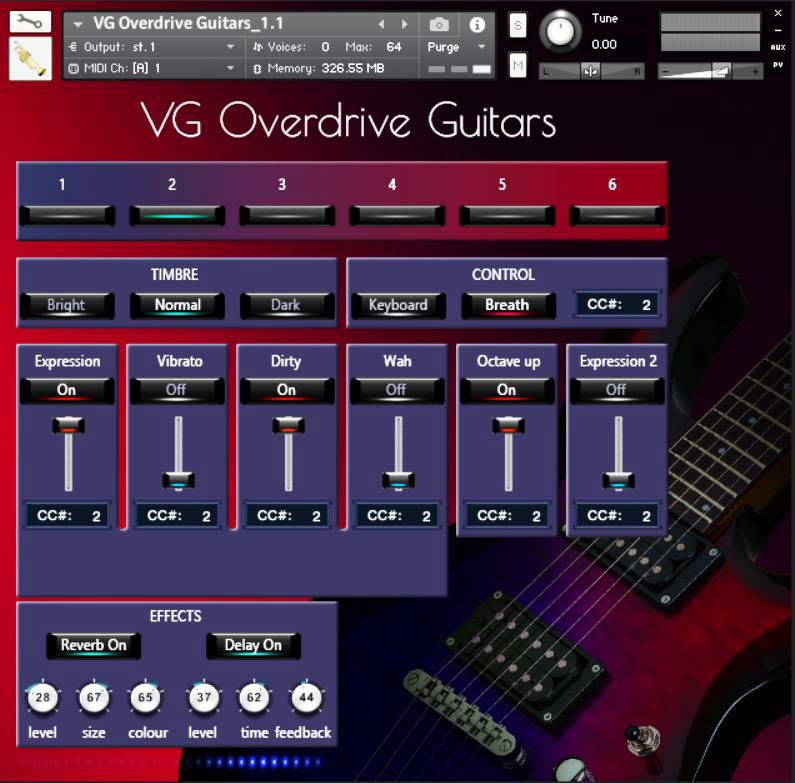
Task: Increase volume with plus icon
Action: click(x=755, y=72)
